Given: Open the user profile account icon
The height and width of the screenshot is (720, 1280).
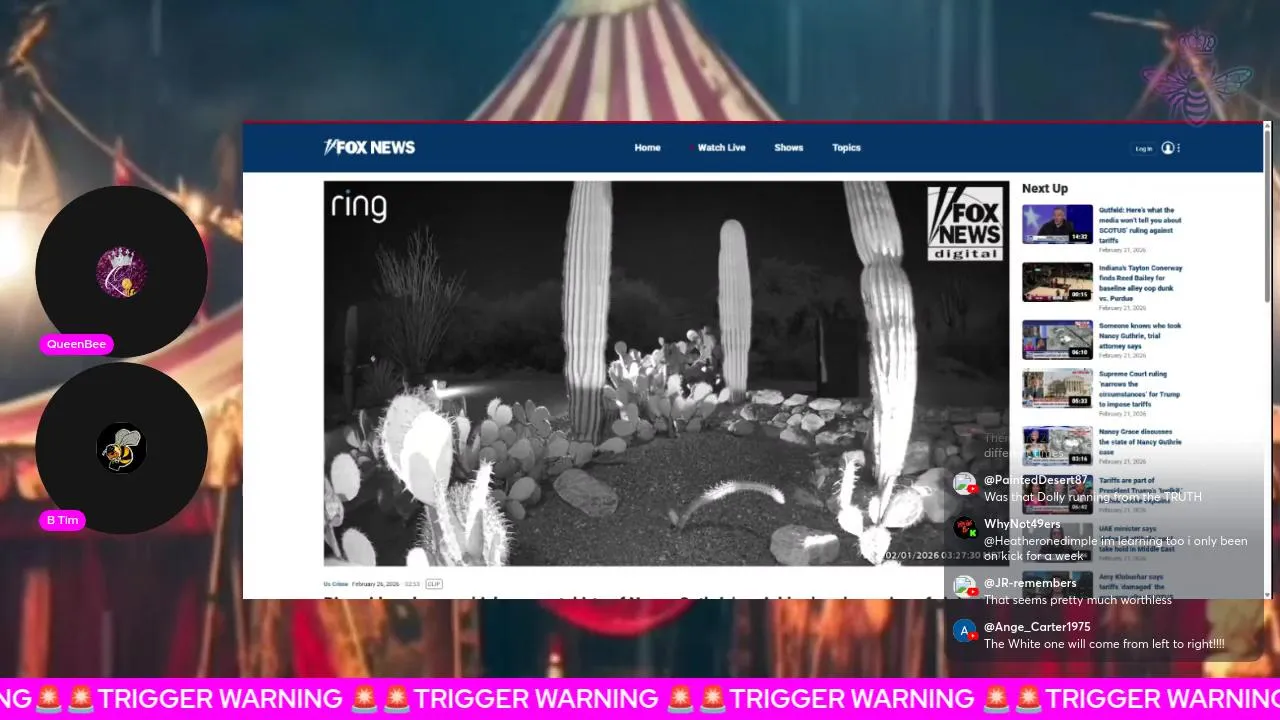Looking at the screenshot, I should (1167, 148).
